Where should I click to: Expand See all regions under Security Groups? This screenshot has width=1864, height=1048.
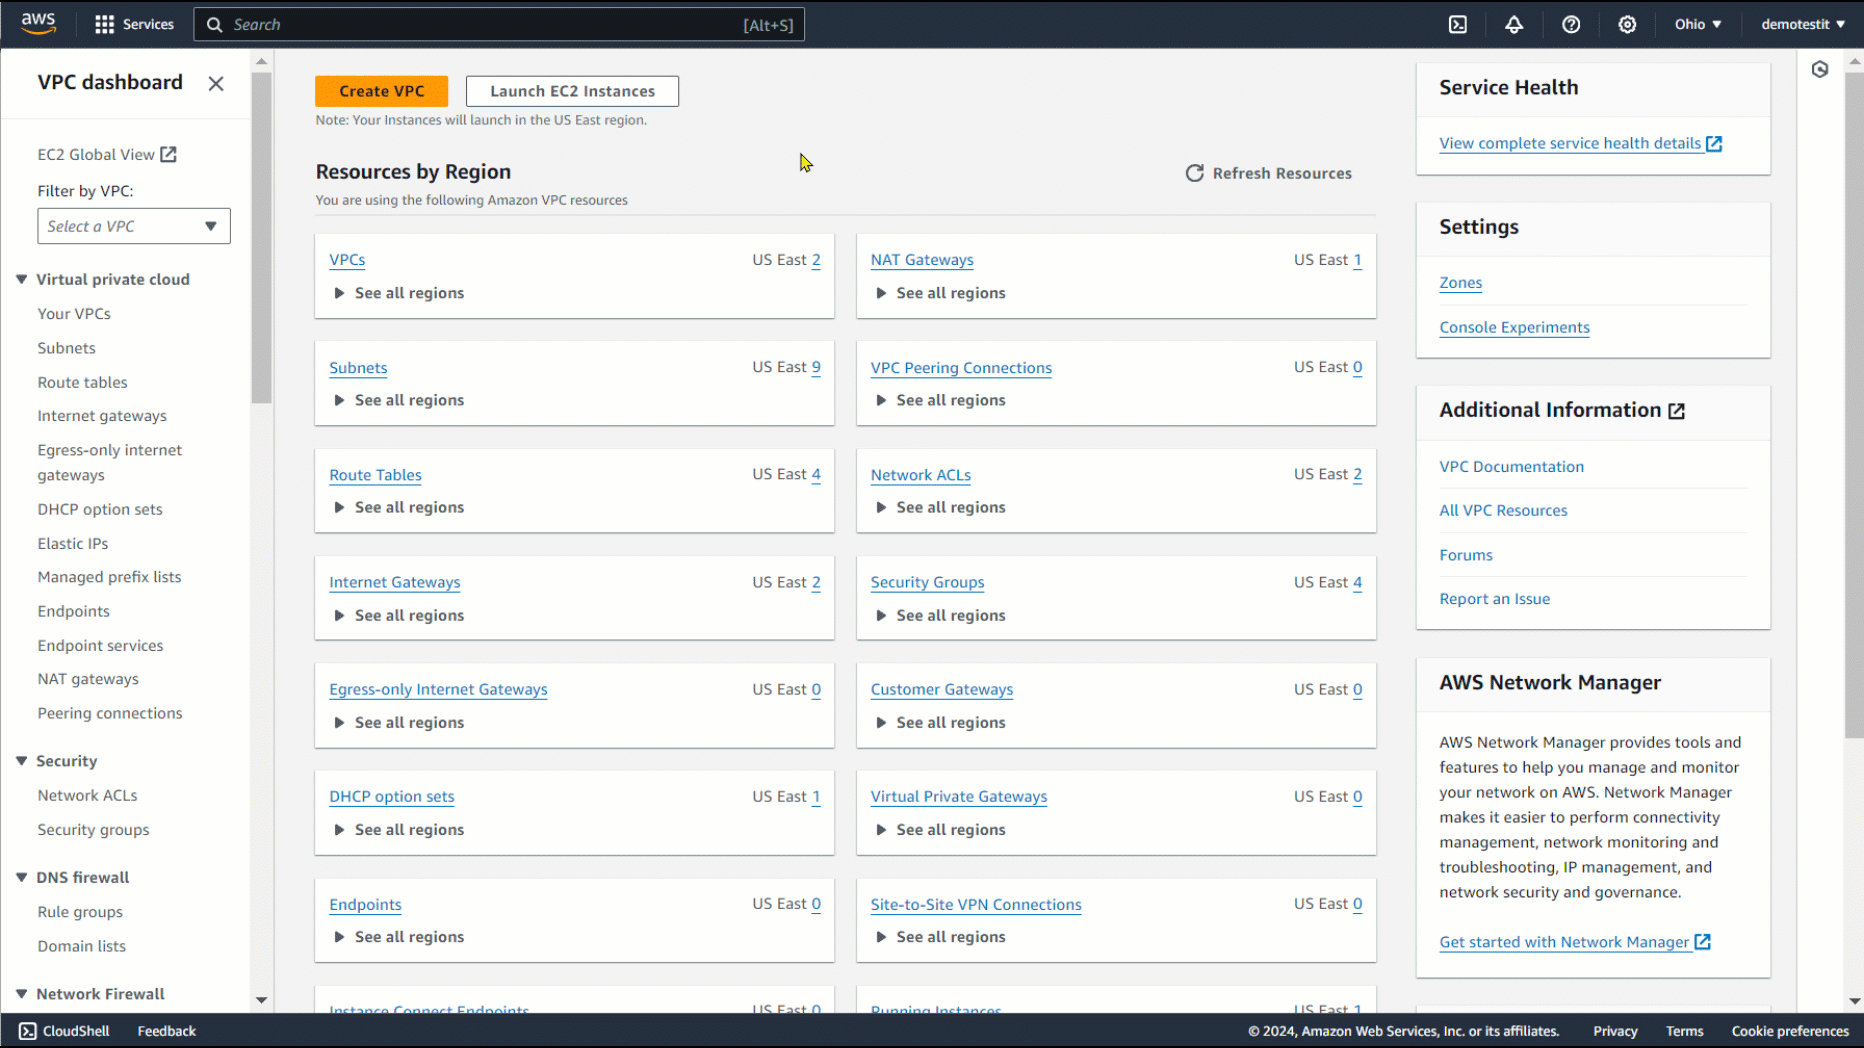click(940, 615)
